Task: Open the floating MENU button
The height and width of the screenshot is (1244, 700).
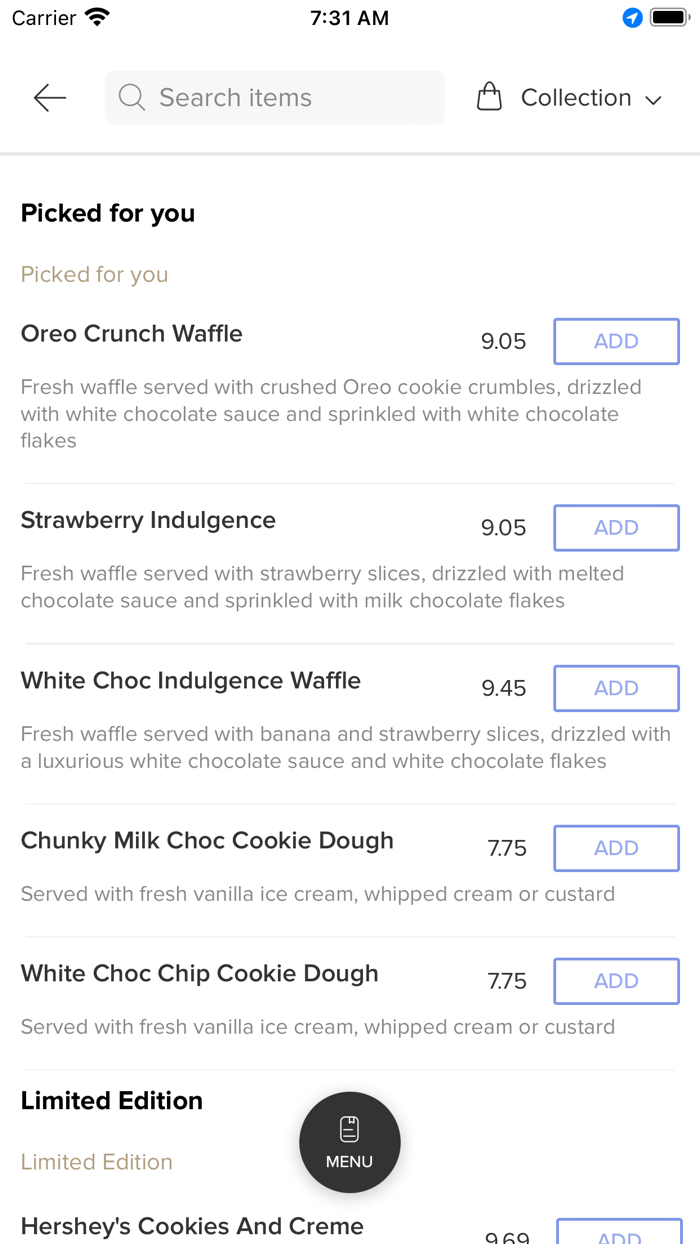Action: 349,1141
